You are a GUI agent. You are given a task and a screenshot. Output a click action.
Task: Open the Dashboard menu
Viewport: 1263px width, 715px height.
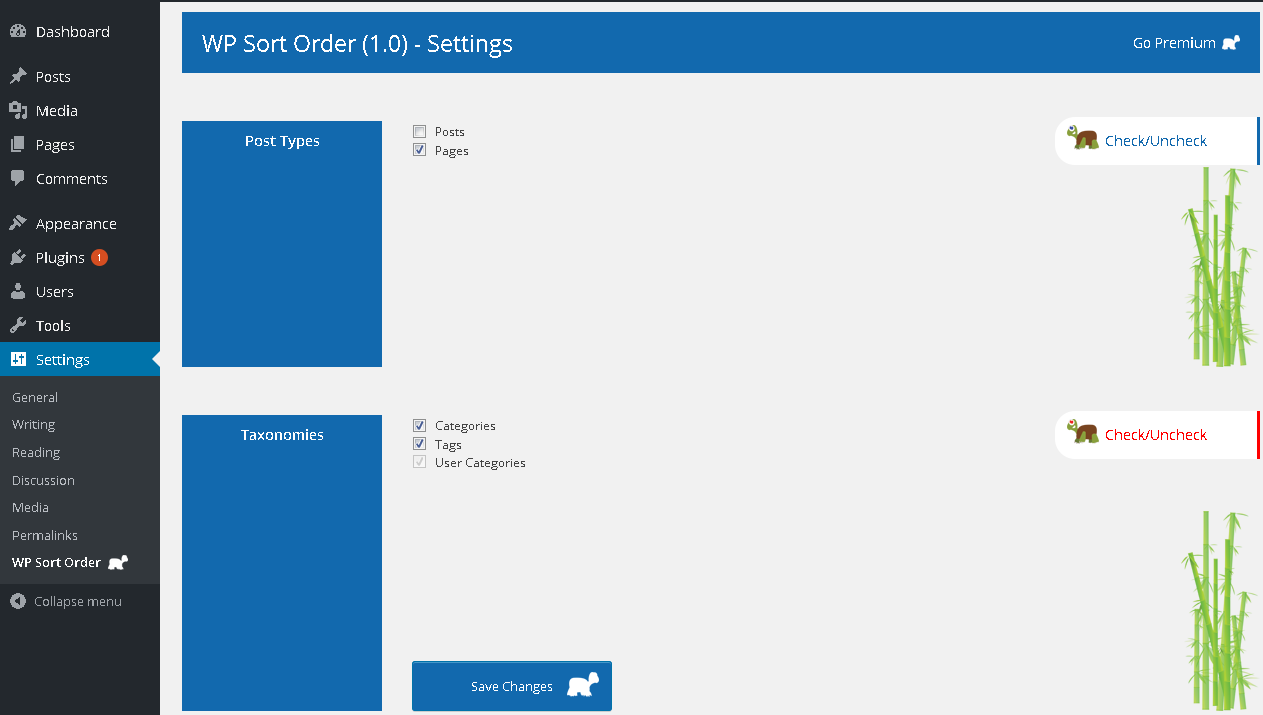pyautogui.click(x=80, y=31)
